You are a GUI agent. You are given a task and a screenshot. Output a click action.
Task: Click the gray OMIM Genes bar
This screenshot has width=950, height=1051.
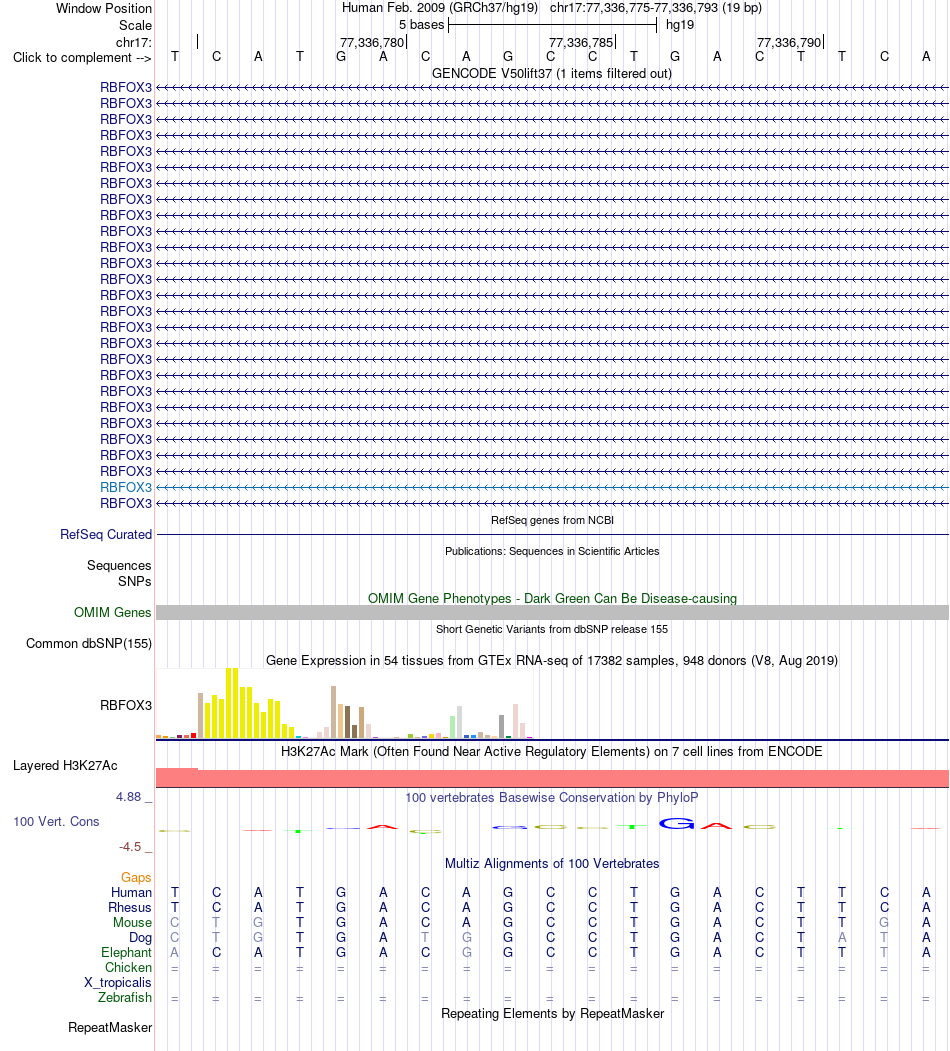552,613
